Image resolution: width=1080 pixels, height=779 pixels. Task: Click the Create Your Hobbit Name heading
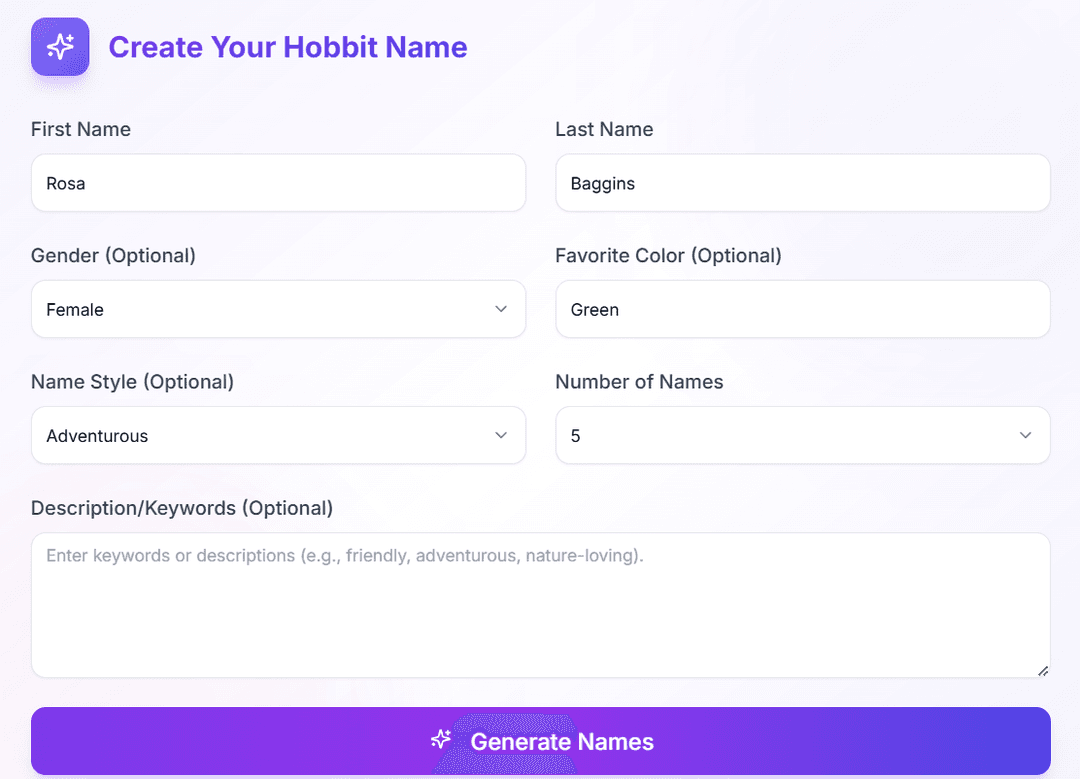[x=287, y=47]
